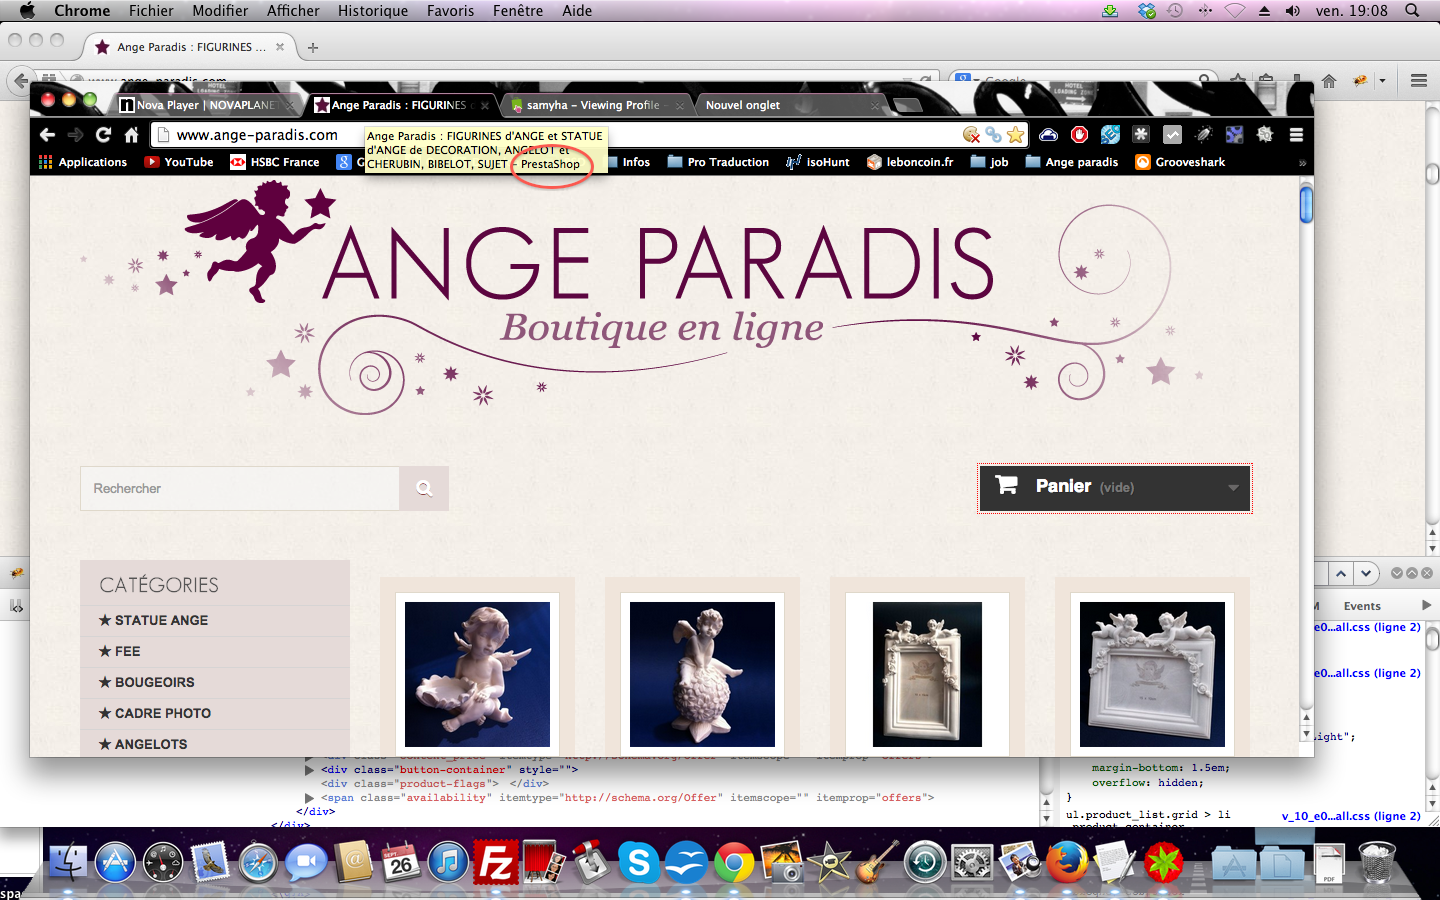This screenshot has width=1440, height=900.
Task: Open the HSBC France bookmark
Action: coord(275,162)
